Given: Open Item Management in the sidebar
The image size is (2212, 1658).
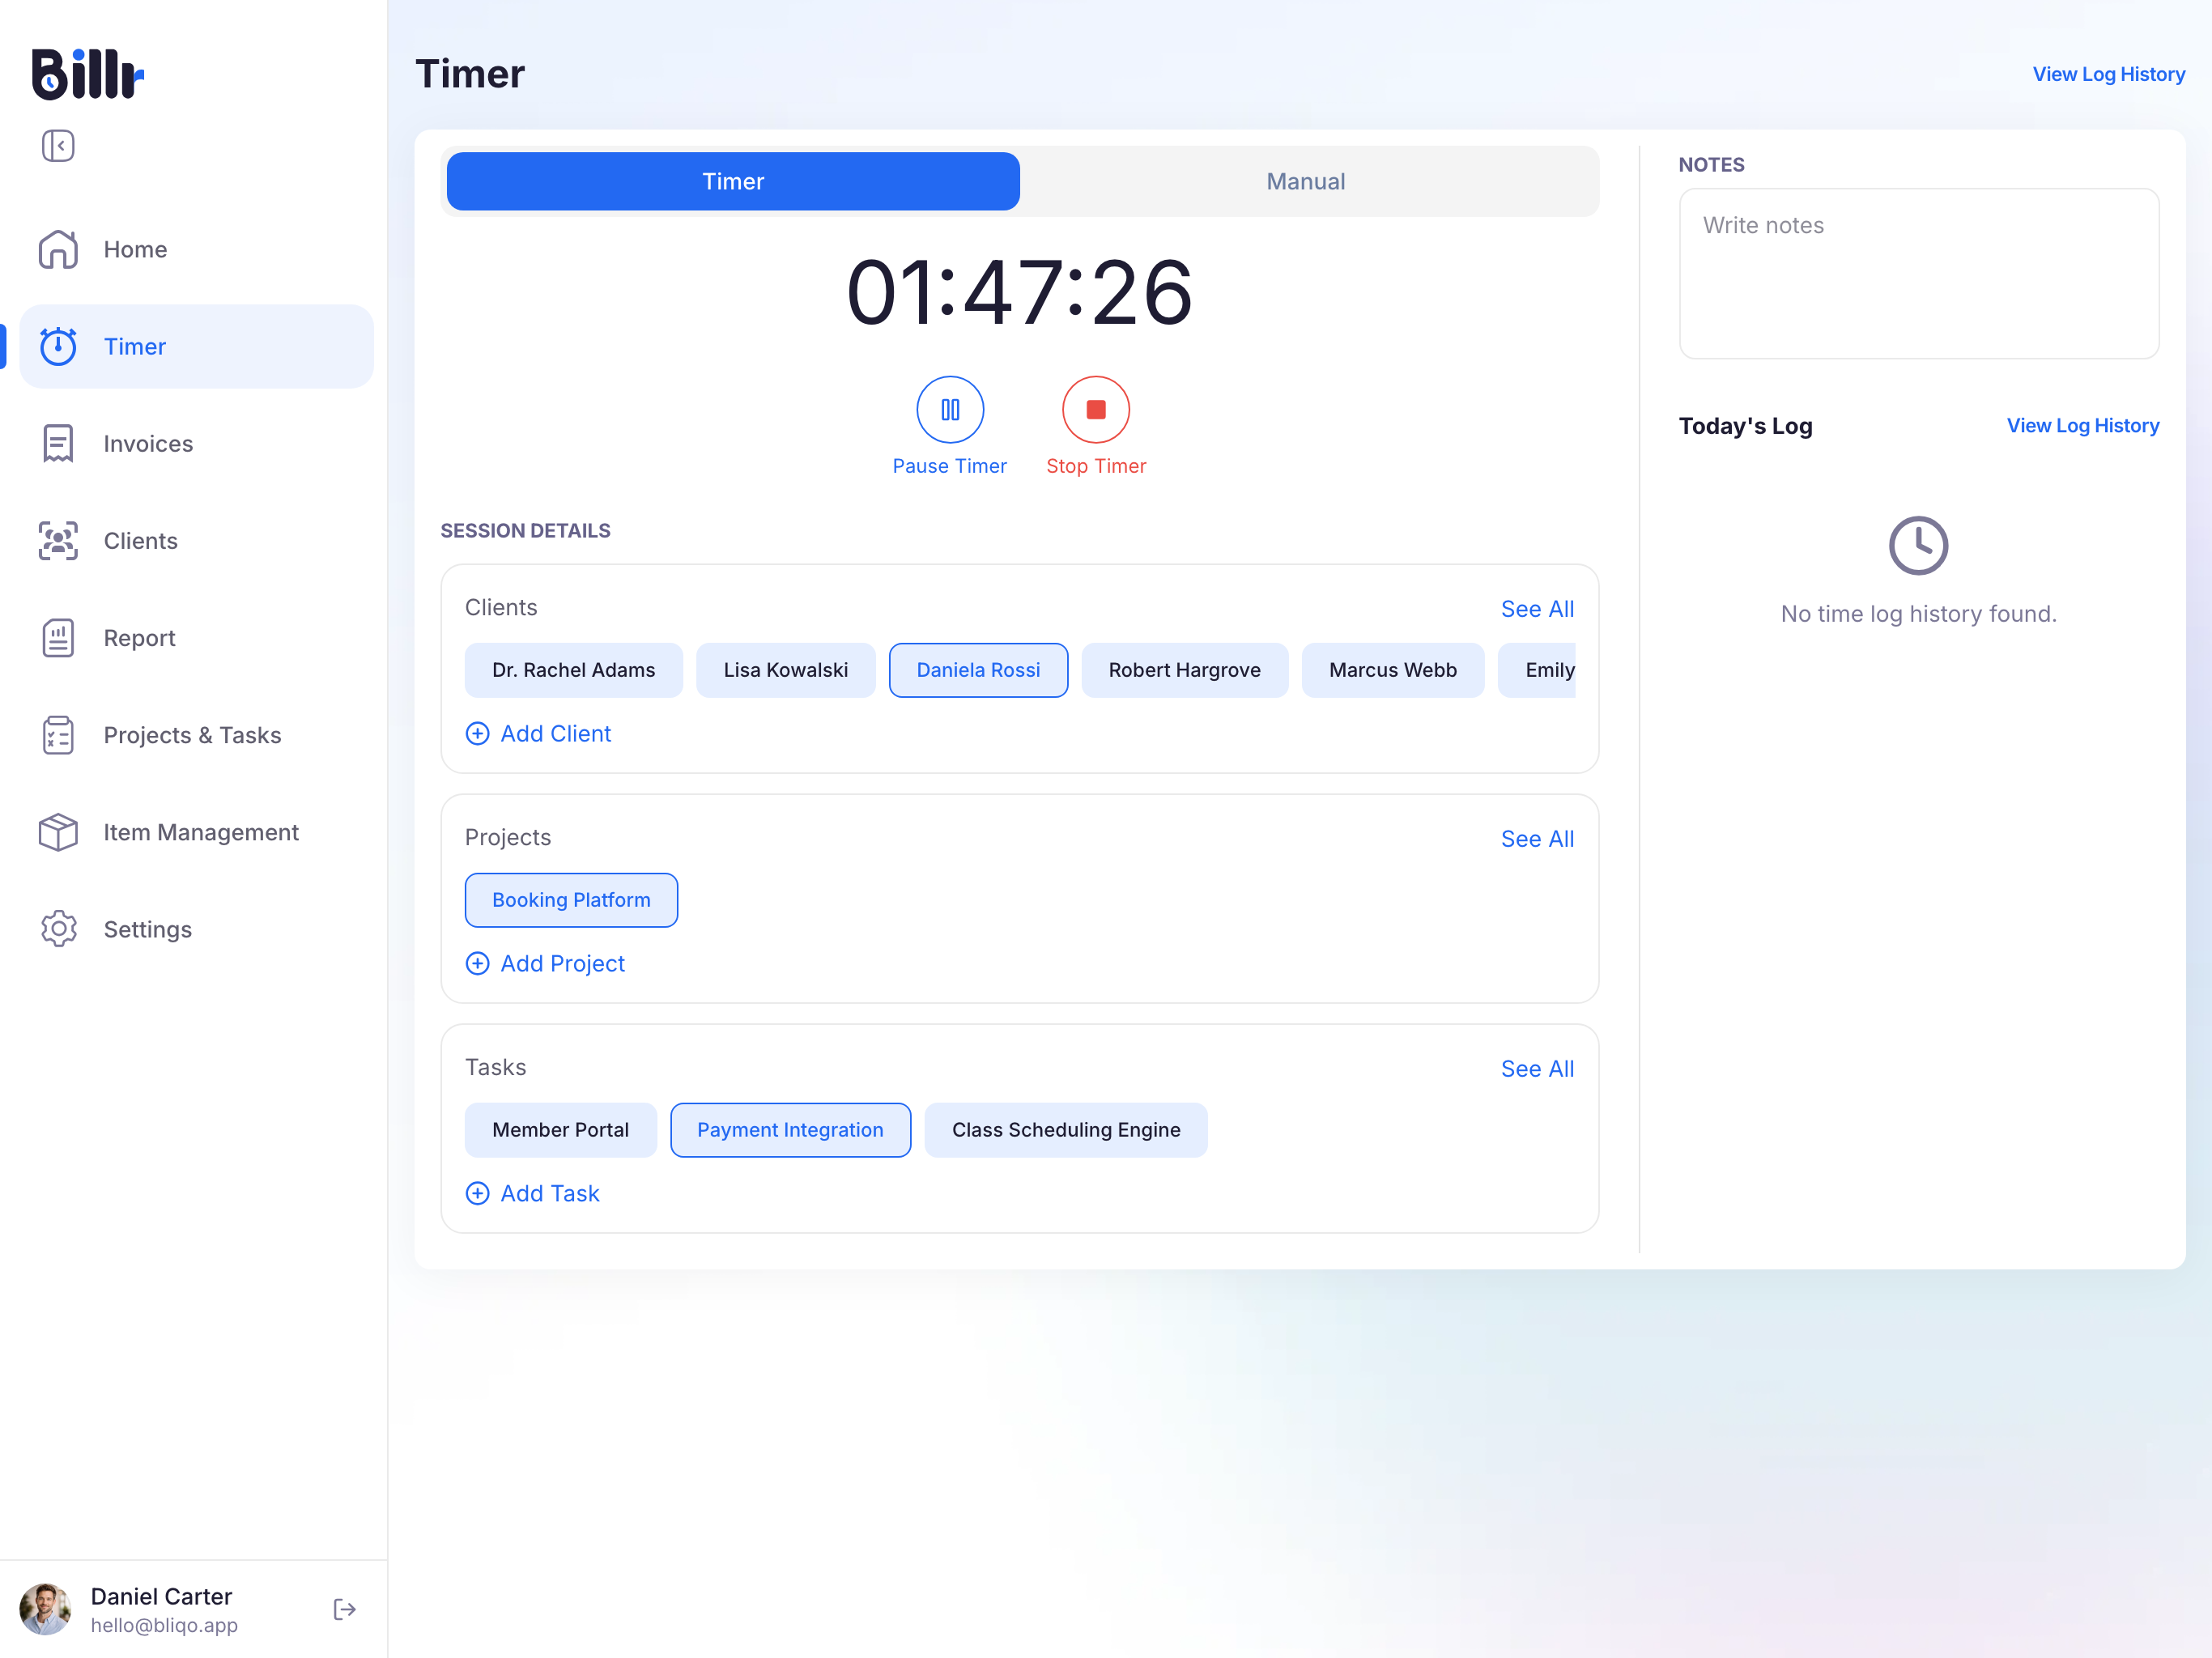Looking at the screenshot, I should click(x=197, y=832).
